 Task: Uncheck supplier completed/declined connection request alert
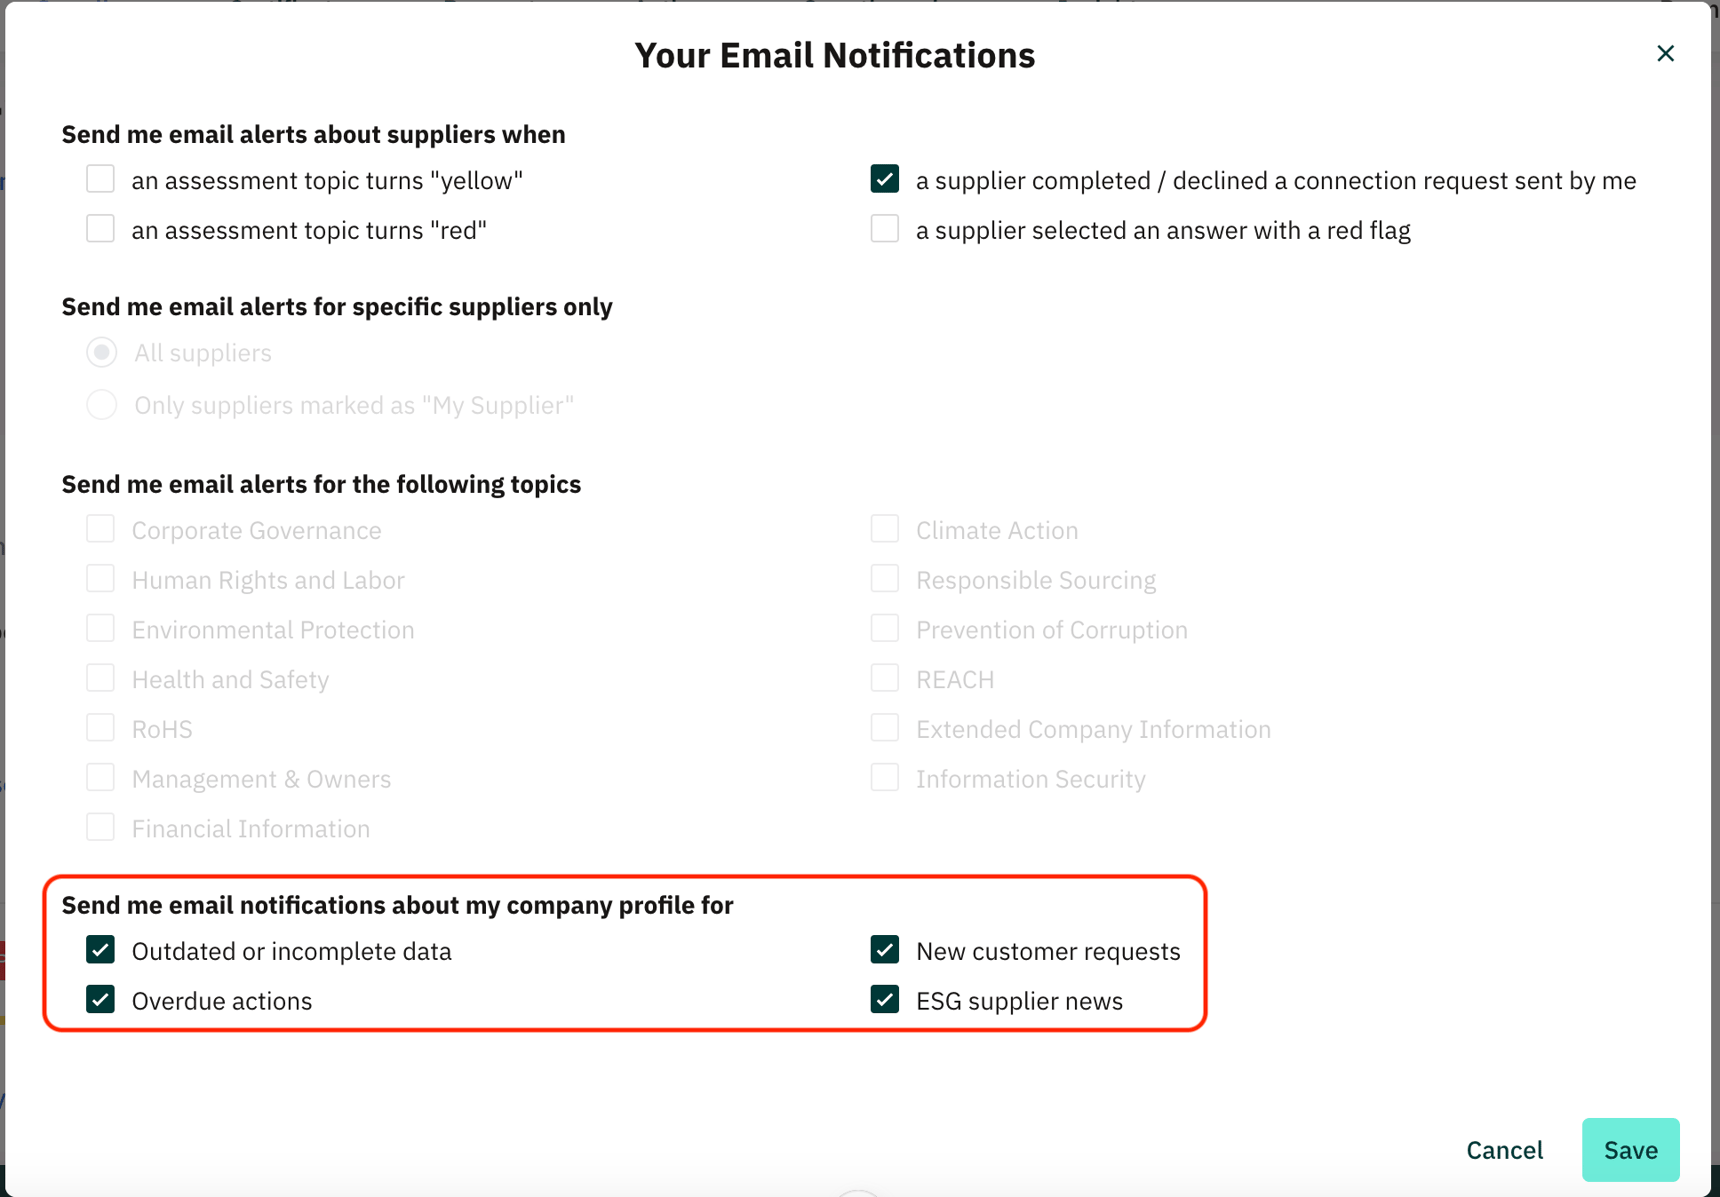(x=884, y=178)
